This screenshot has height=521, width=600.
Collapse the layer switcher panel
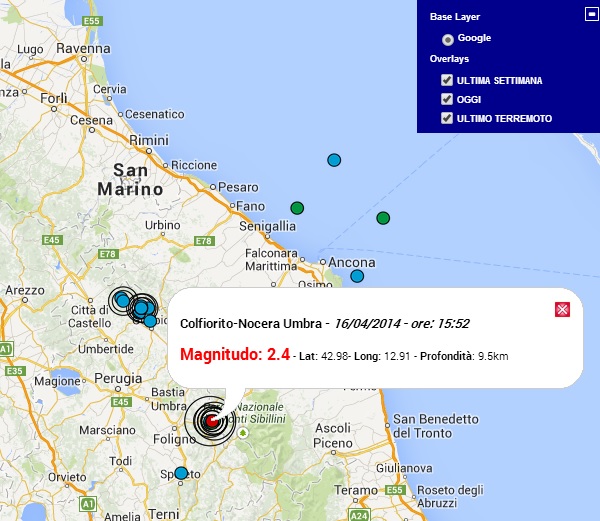[590, 13]
